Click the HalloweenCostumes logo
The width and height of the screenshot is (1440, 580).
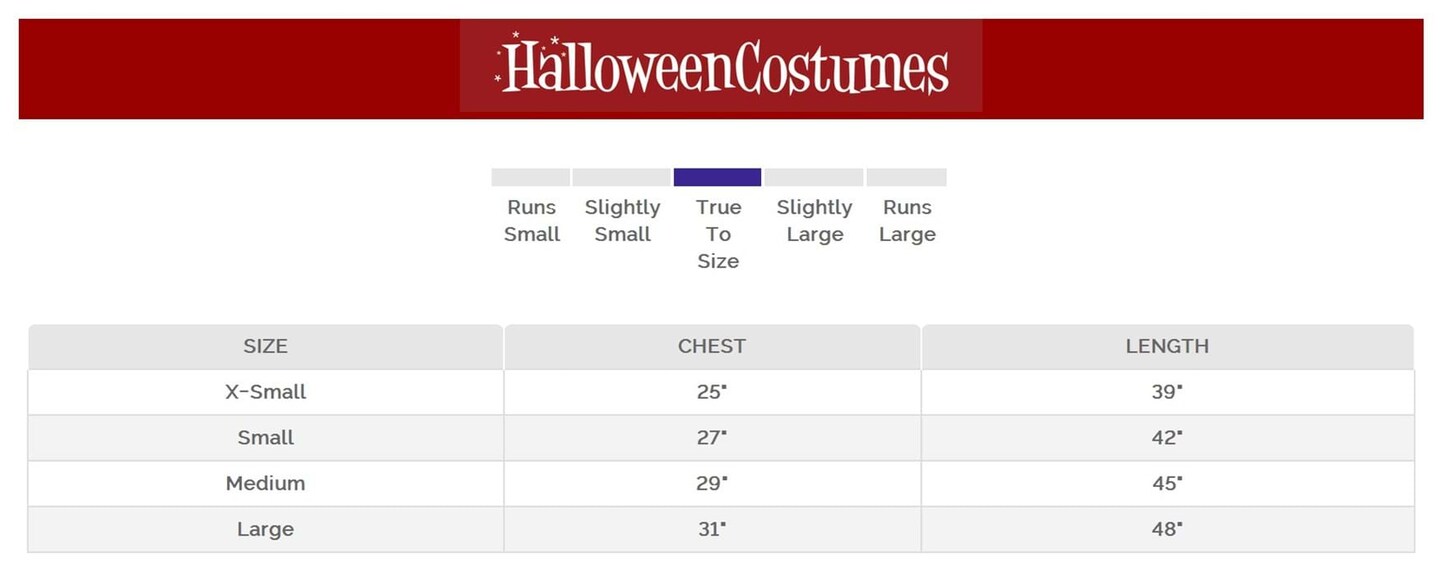point(721,67)
